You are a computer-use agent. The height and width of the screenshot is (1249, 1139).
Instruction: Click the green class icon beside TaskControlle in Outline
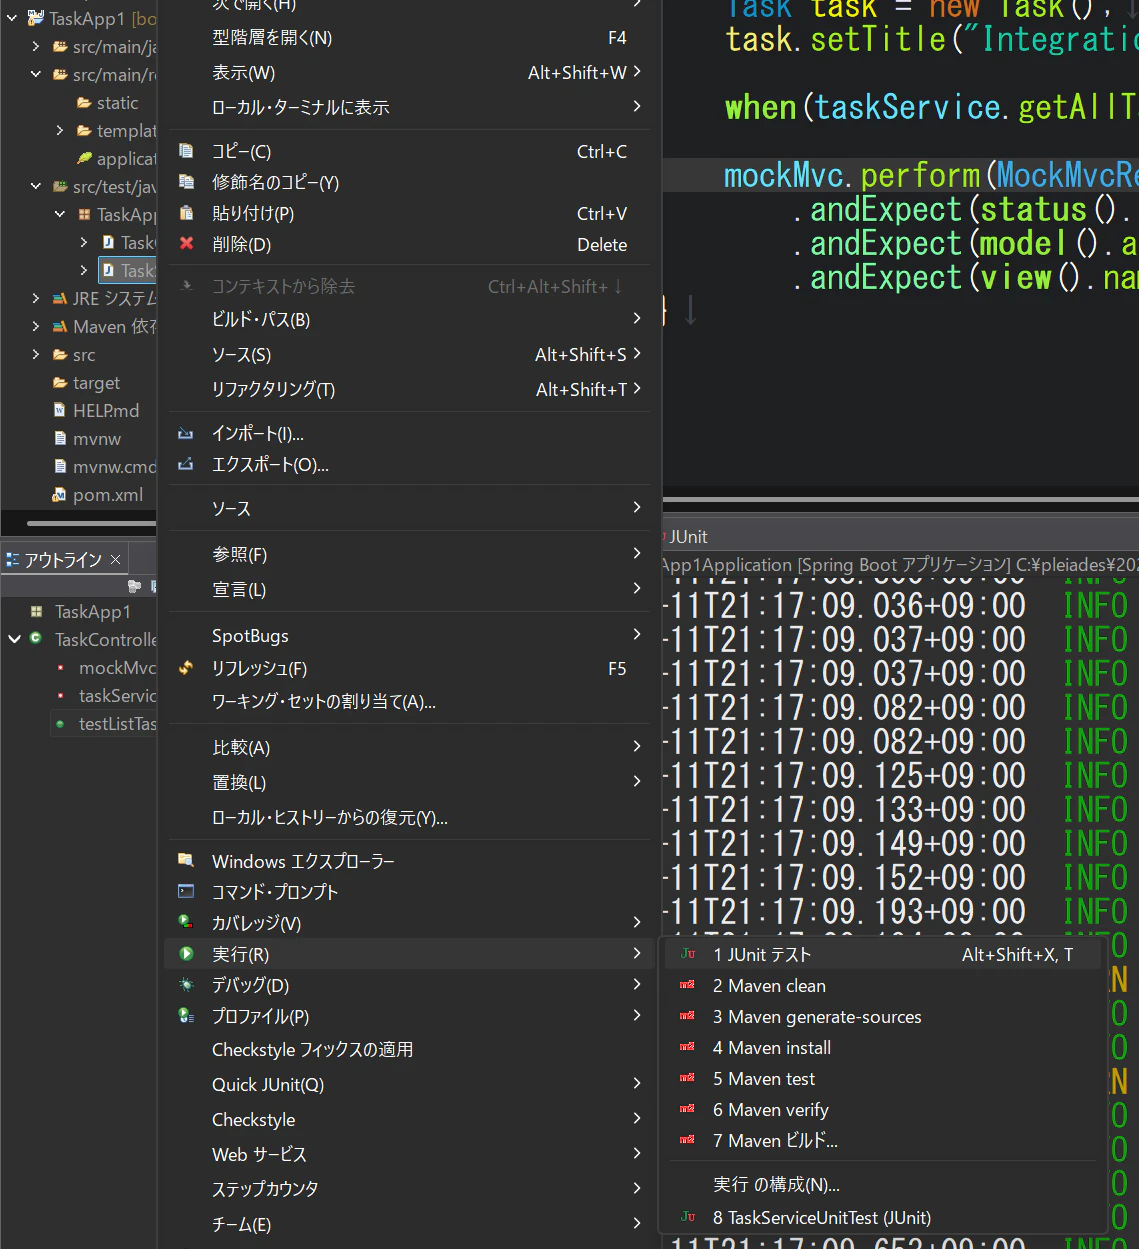tap(36, 639)
